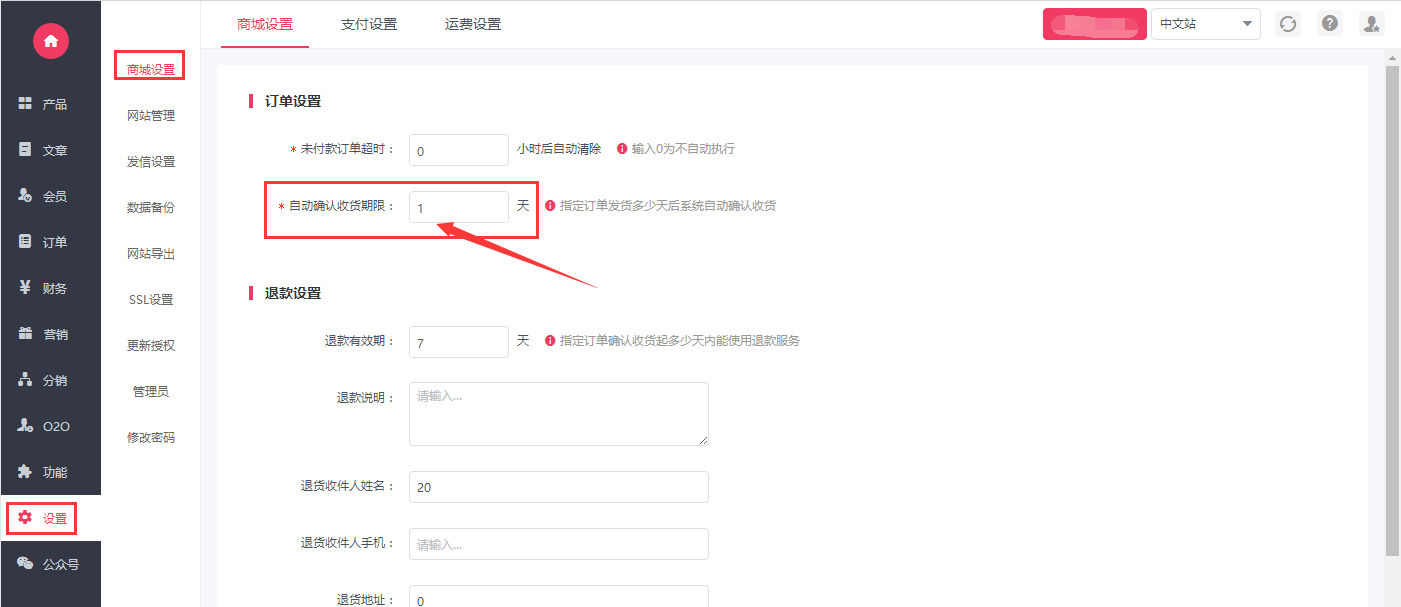The height and width of the screenshot is (607, 1401).
Task: Open 修改密码 in the settings submenu
Action: pos(151,438)
